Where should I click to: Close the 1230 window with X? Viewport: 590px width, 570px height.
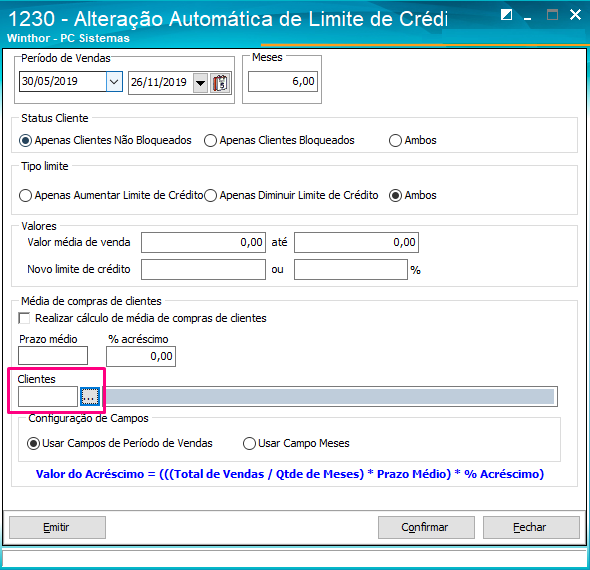(575, 15)
